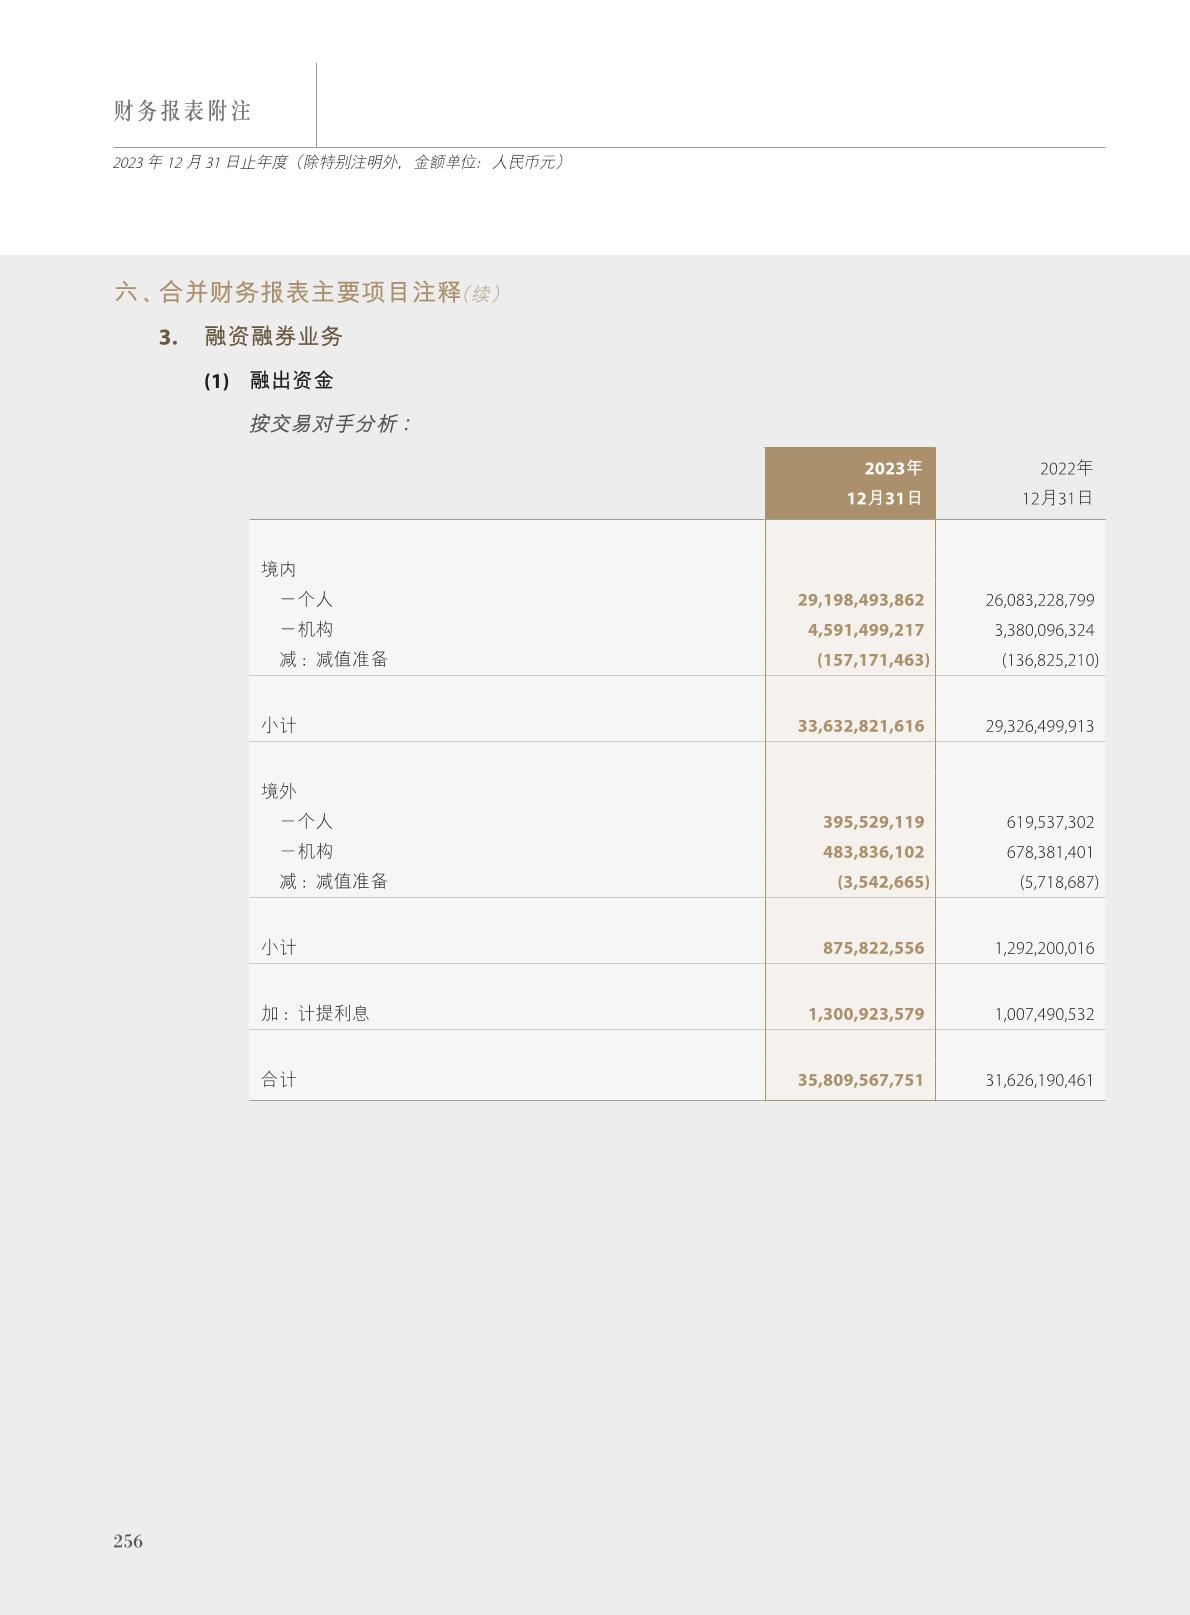
Task: Select the impairment figure (157,171,463)
Action: tap(872, 660)
